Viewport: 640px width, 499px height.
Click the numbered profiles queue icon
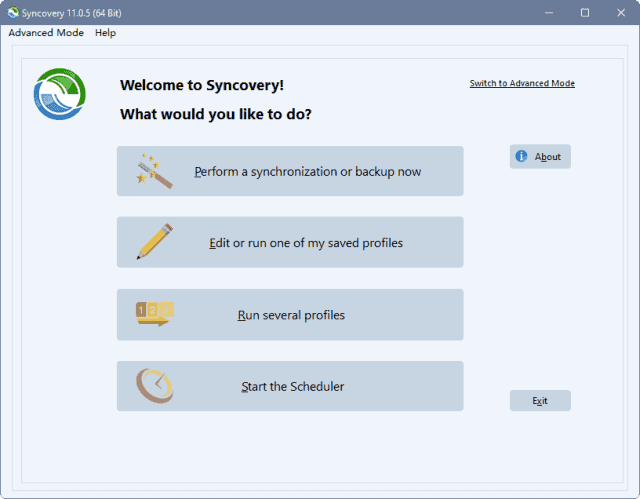pyautogui.click(x=154, y=314)
